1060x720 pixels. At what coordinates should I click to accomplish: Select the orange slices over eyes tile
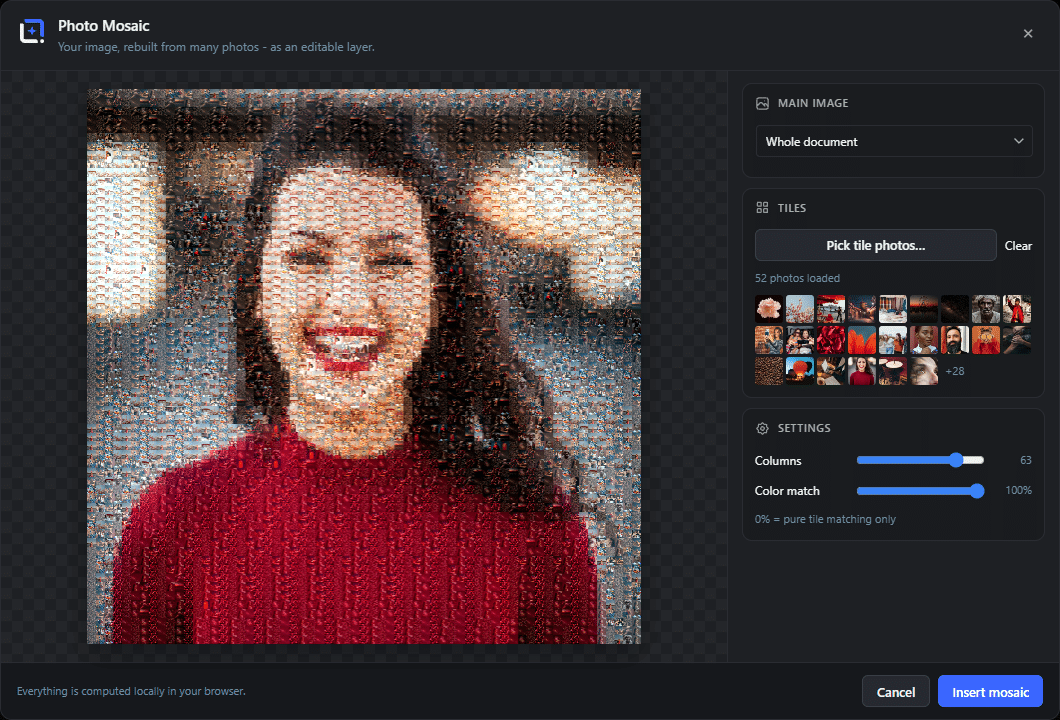pos(986,340)
